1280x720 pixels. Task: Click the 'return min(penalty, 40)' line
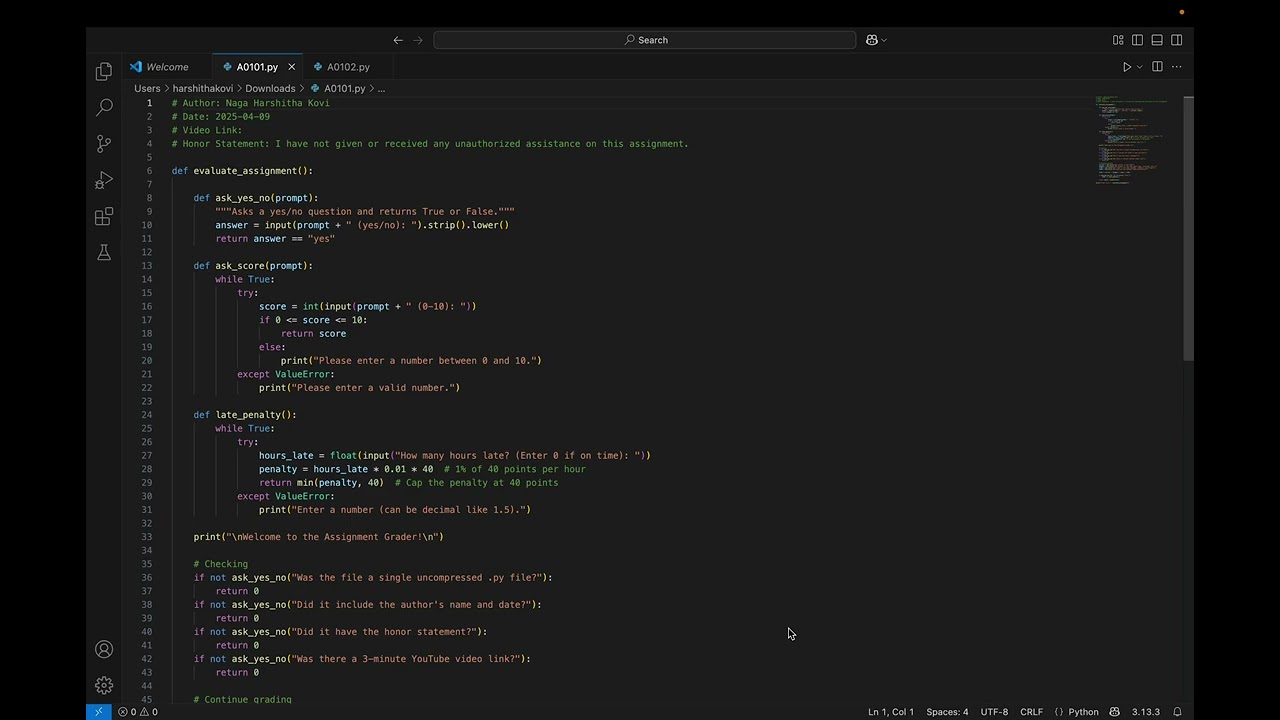pyautogui.click(x=321, y=483)
